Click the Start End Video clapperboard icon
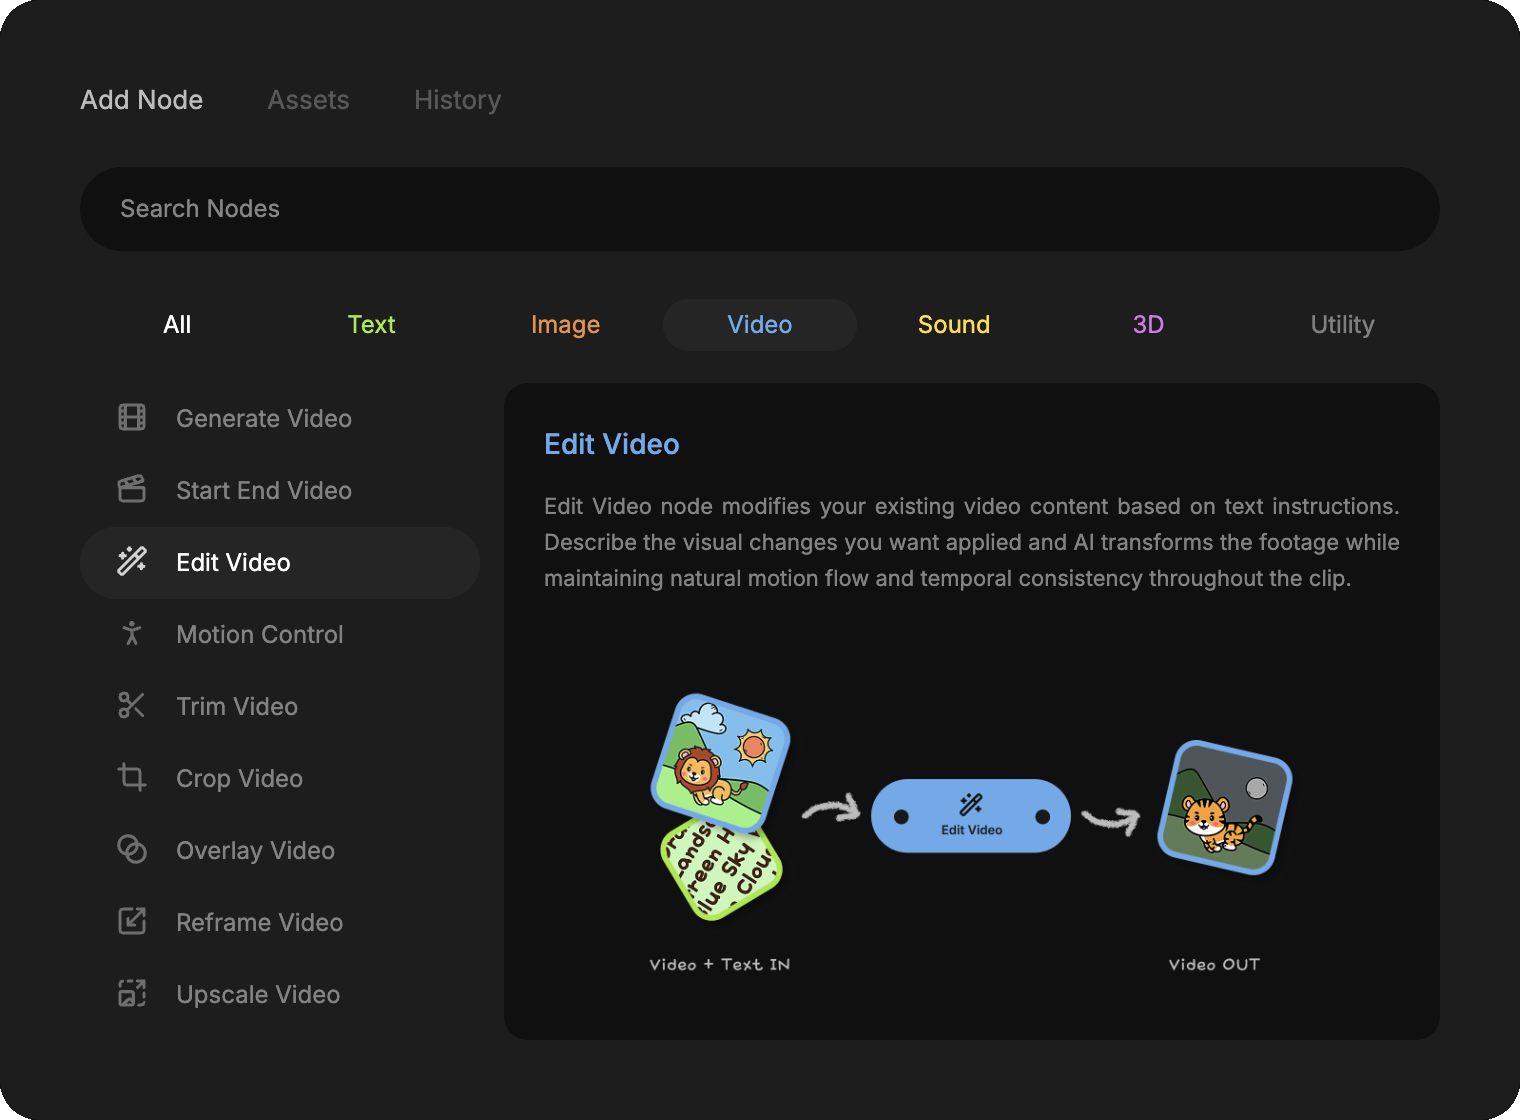This screenshot has height=1120, width=1520. 132,490
